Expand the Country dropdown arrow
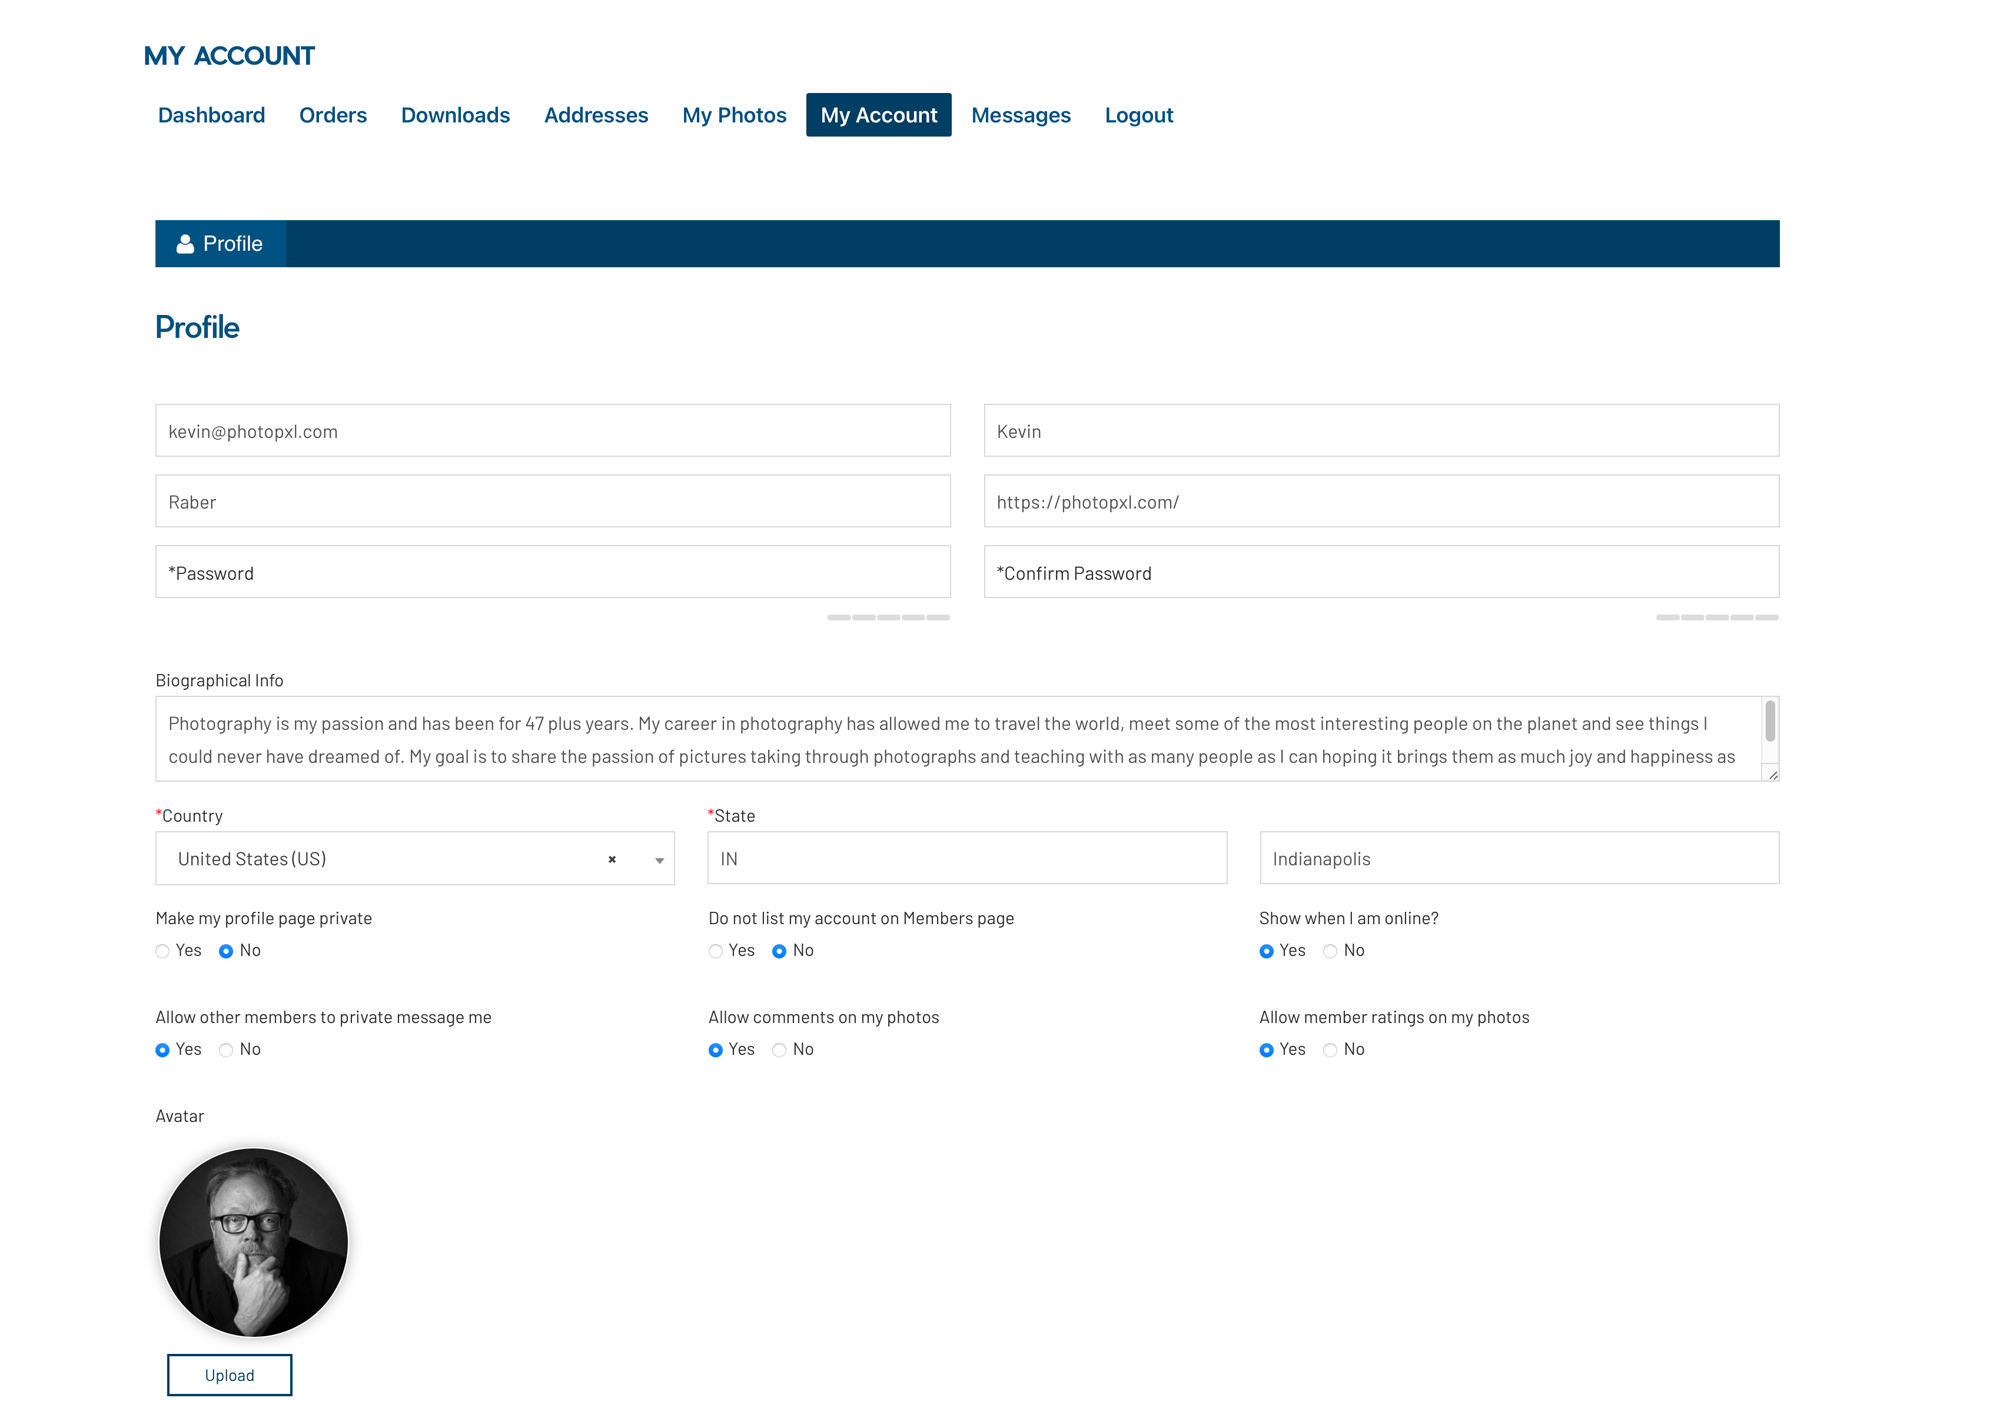This screenshot has height=1421, width=2000. coord(659,860)
